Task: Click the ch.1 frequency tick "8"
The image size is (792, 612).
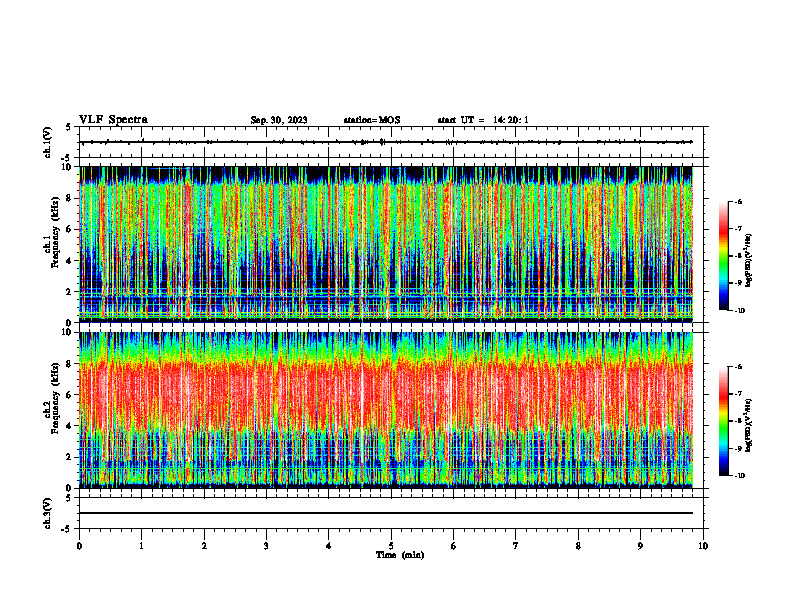Action: pyautogui.click(x=69, y=198)
